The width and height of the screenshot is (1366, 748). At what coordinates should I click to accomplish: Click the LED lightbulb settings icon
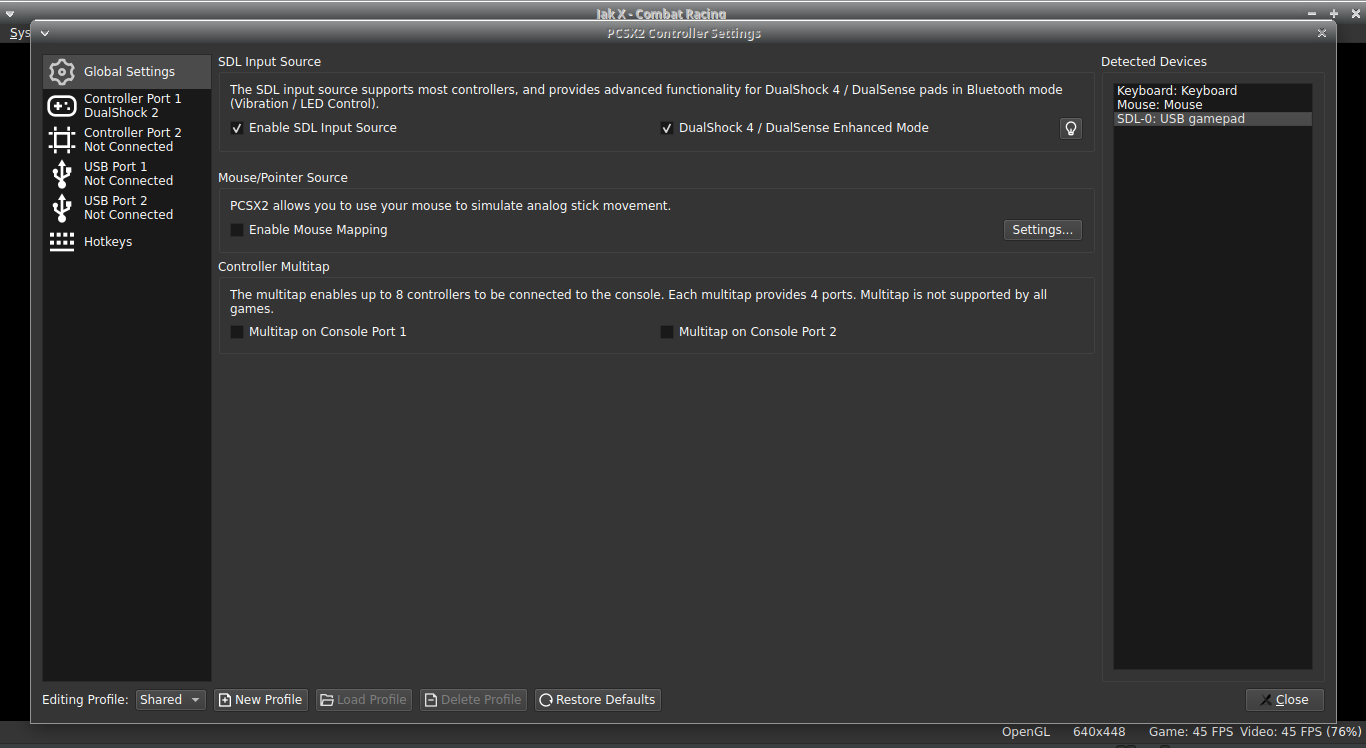(x=1070, y=127)
